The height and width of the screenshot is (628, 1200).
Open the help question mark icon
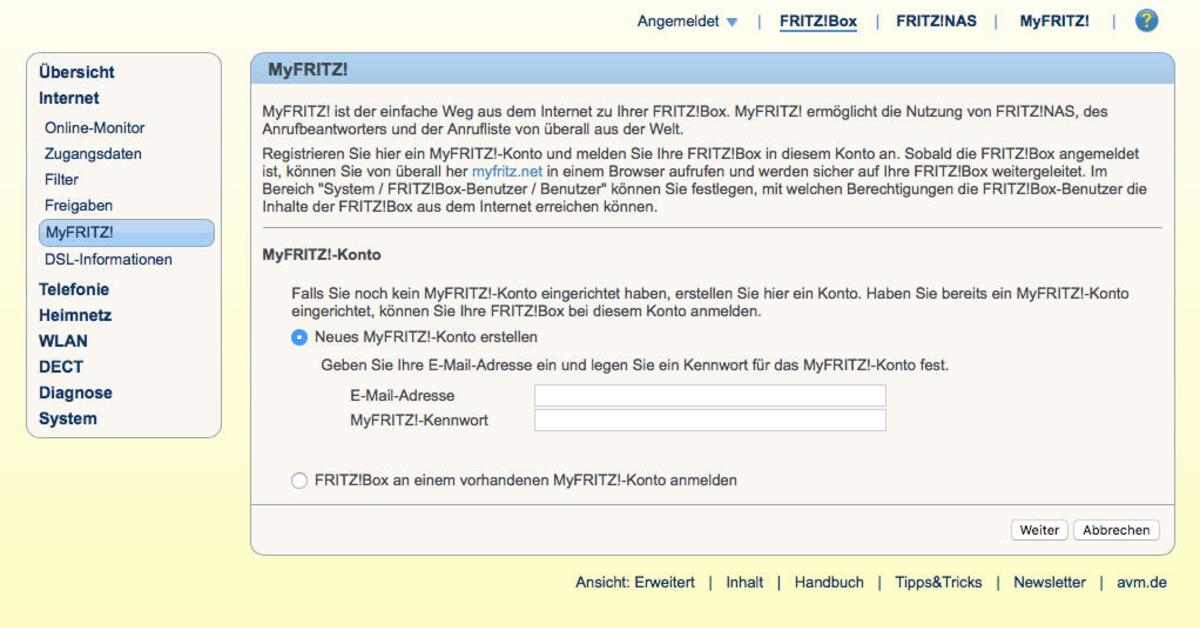coord(1146,20)
